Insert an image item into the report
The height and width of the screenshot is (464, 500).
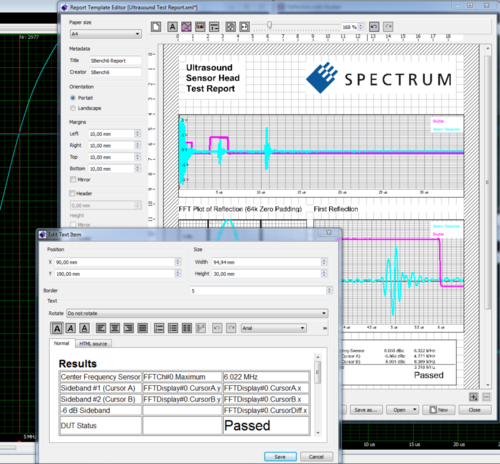[x=200, y=27]
